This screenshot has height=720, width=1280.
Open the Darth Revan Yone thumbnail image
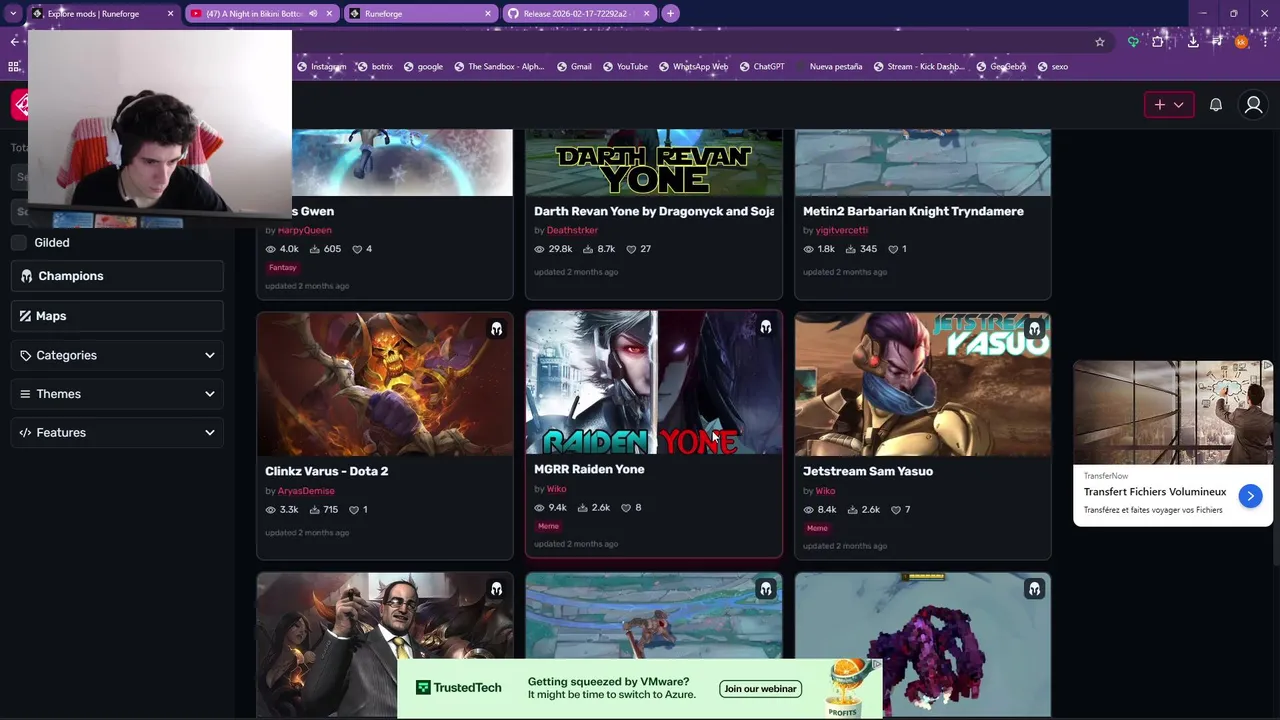point(653,162)
